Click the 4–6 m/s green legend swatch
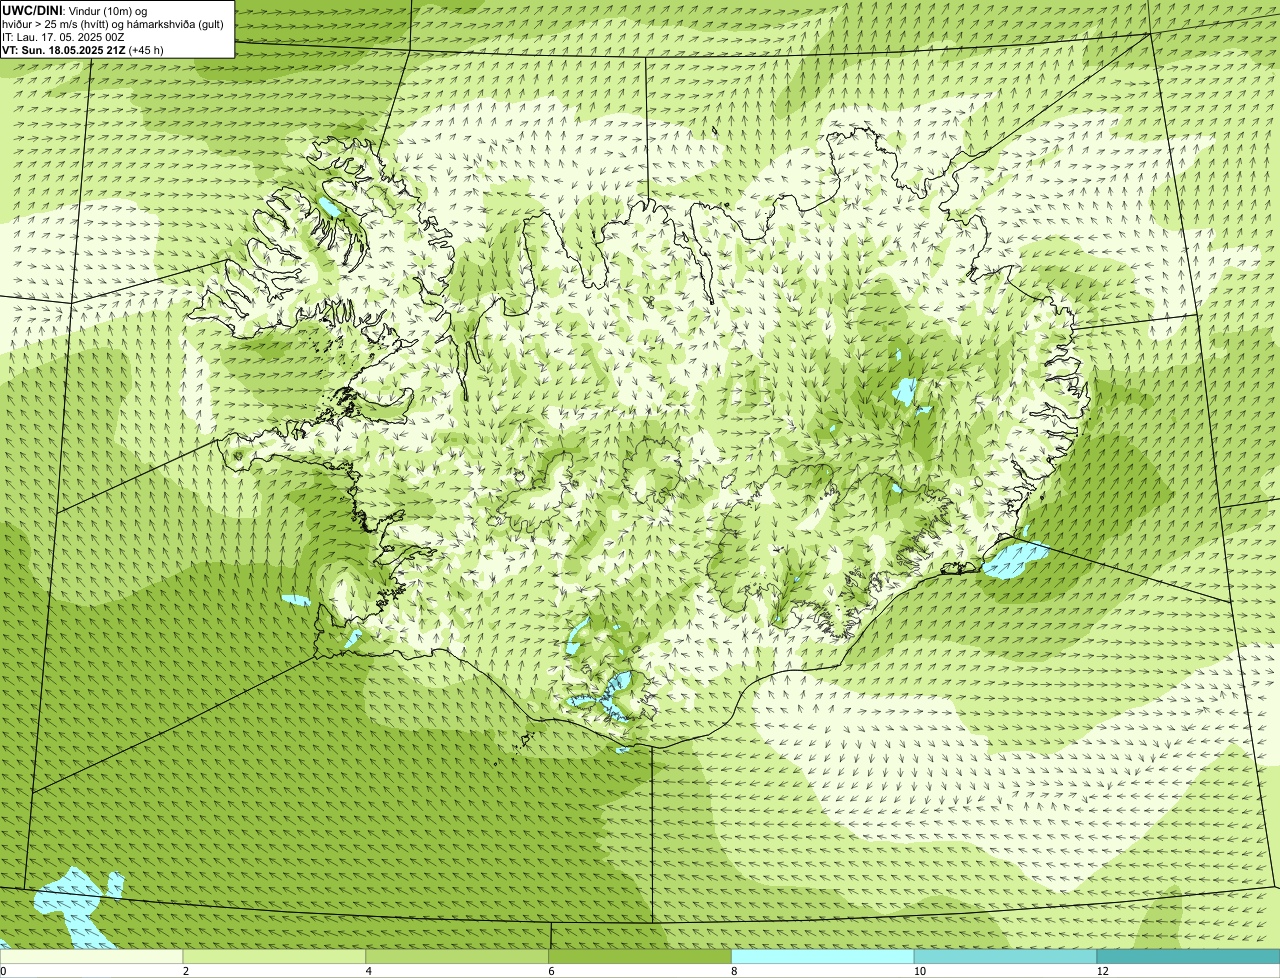This screenshot has height=978, width=1280. coord(457,957)
